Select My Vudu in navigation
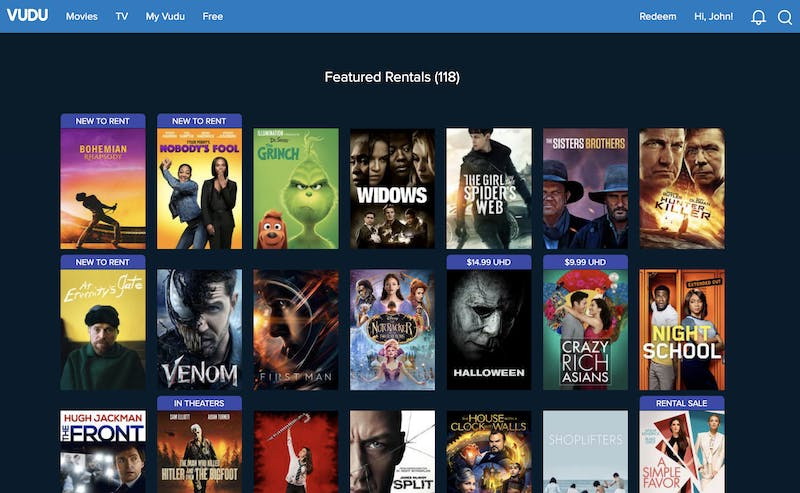This screenshot has height=493, width=800. 165,16
